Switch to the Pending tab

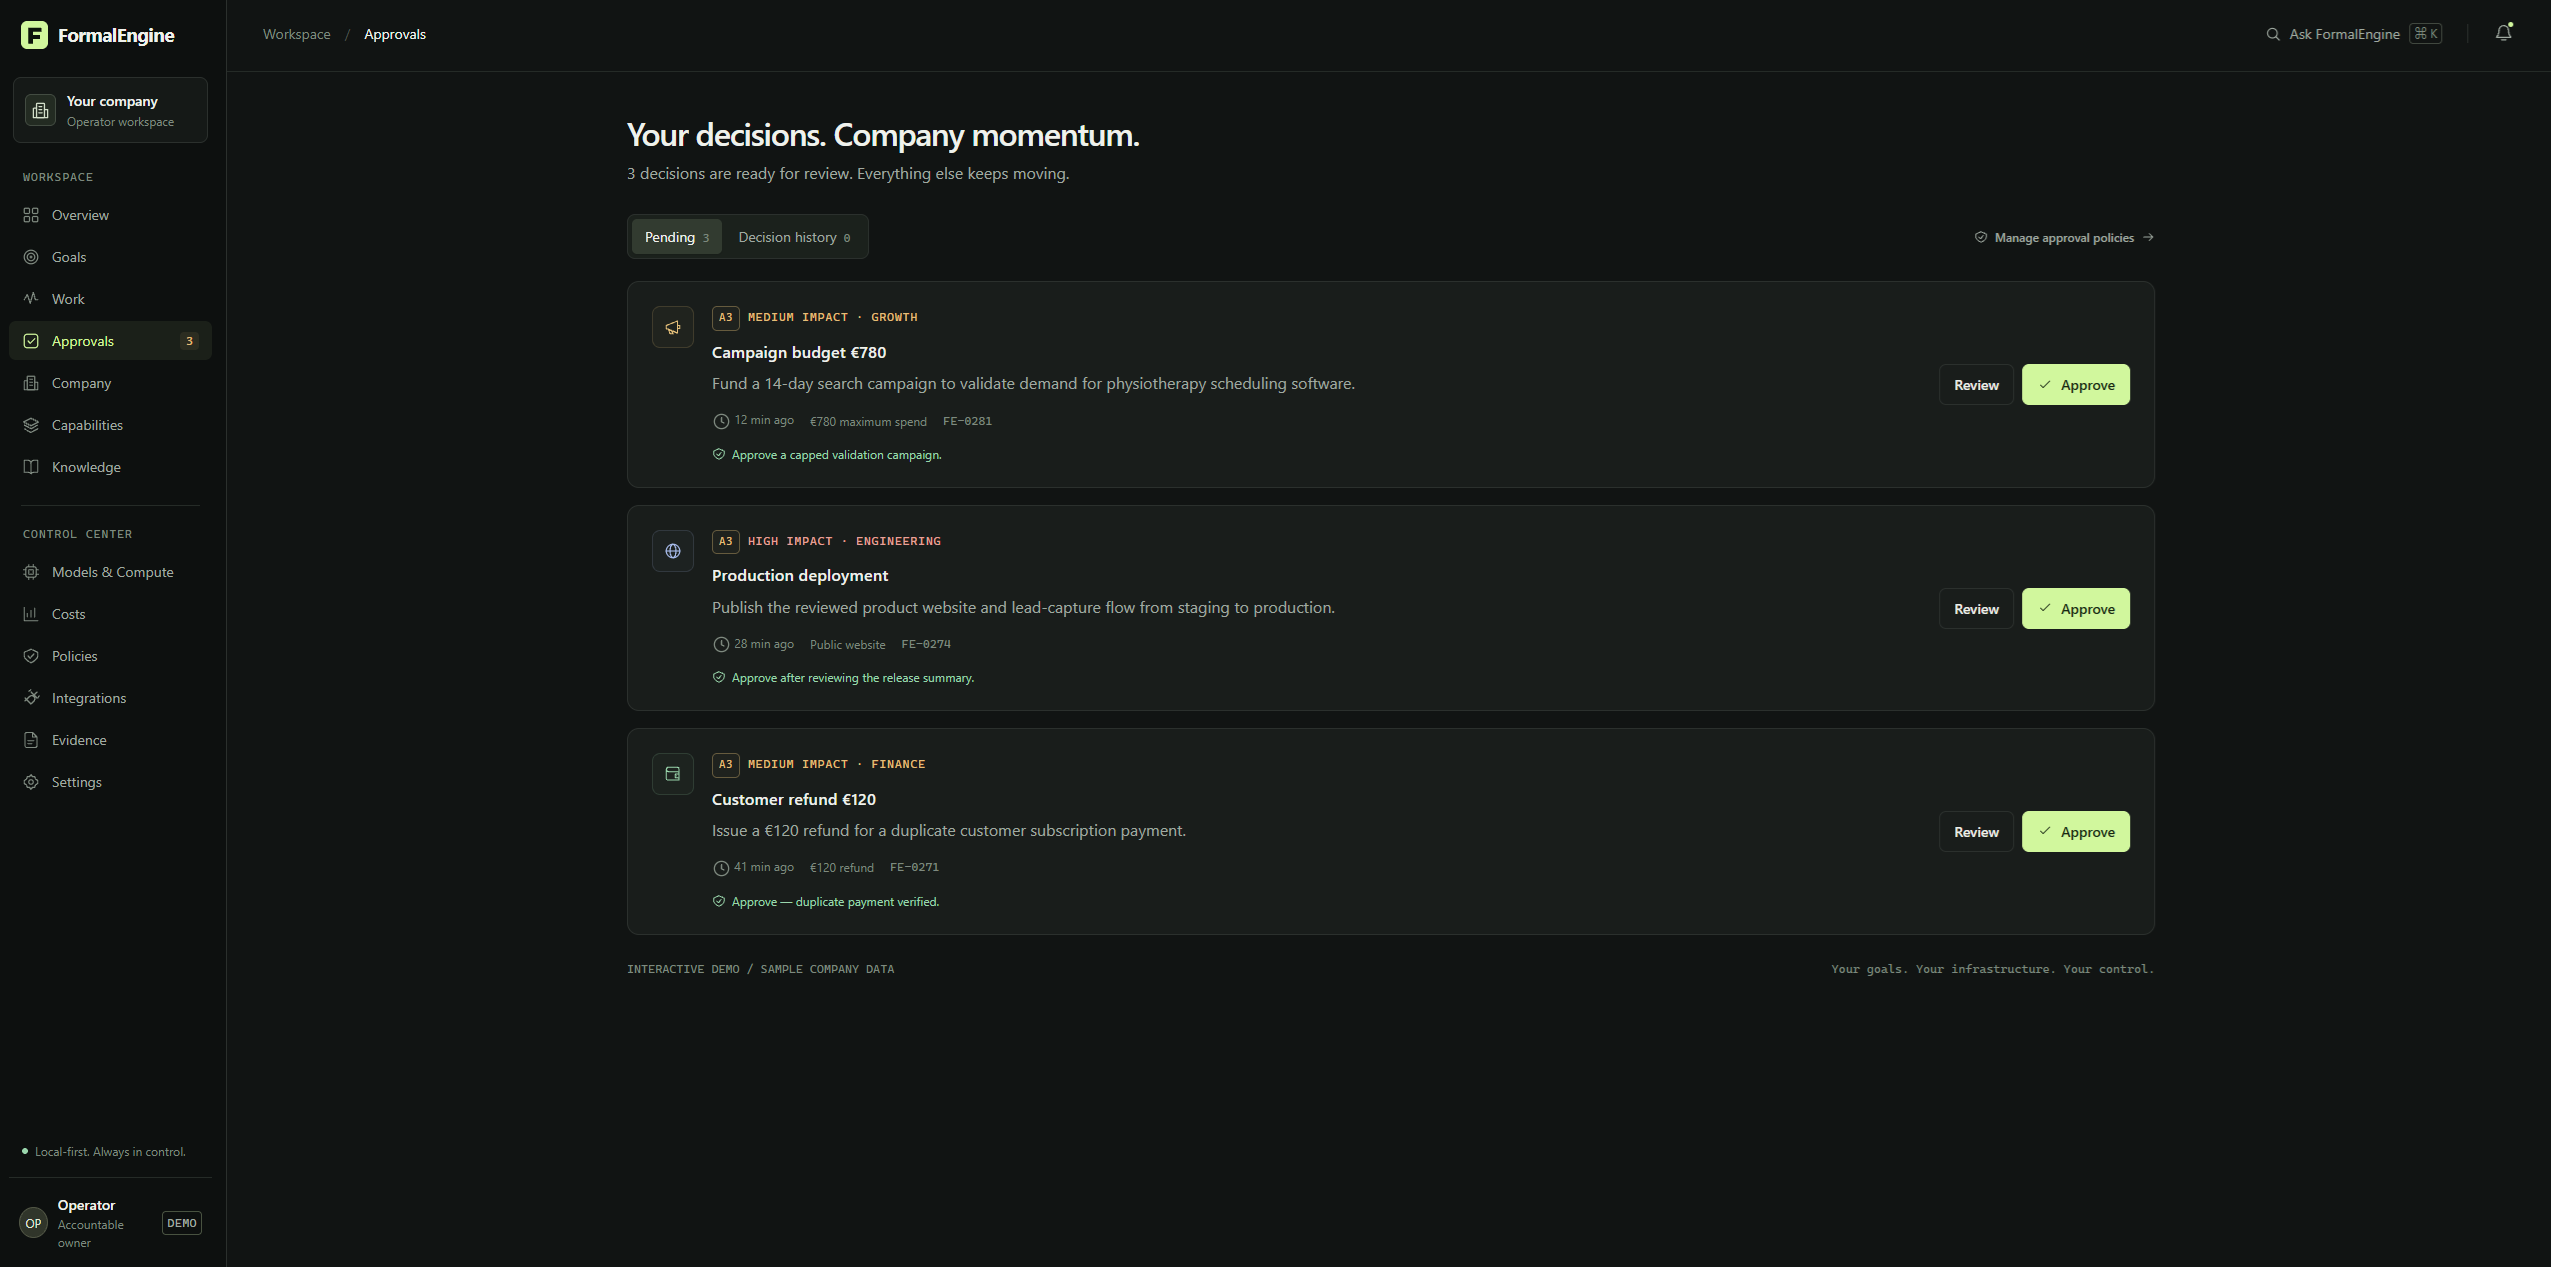coord(677,237)
